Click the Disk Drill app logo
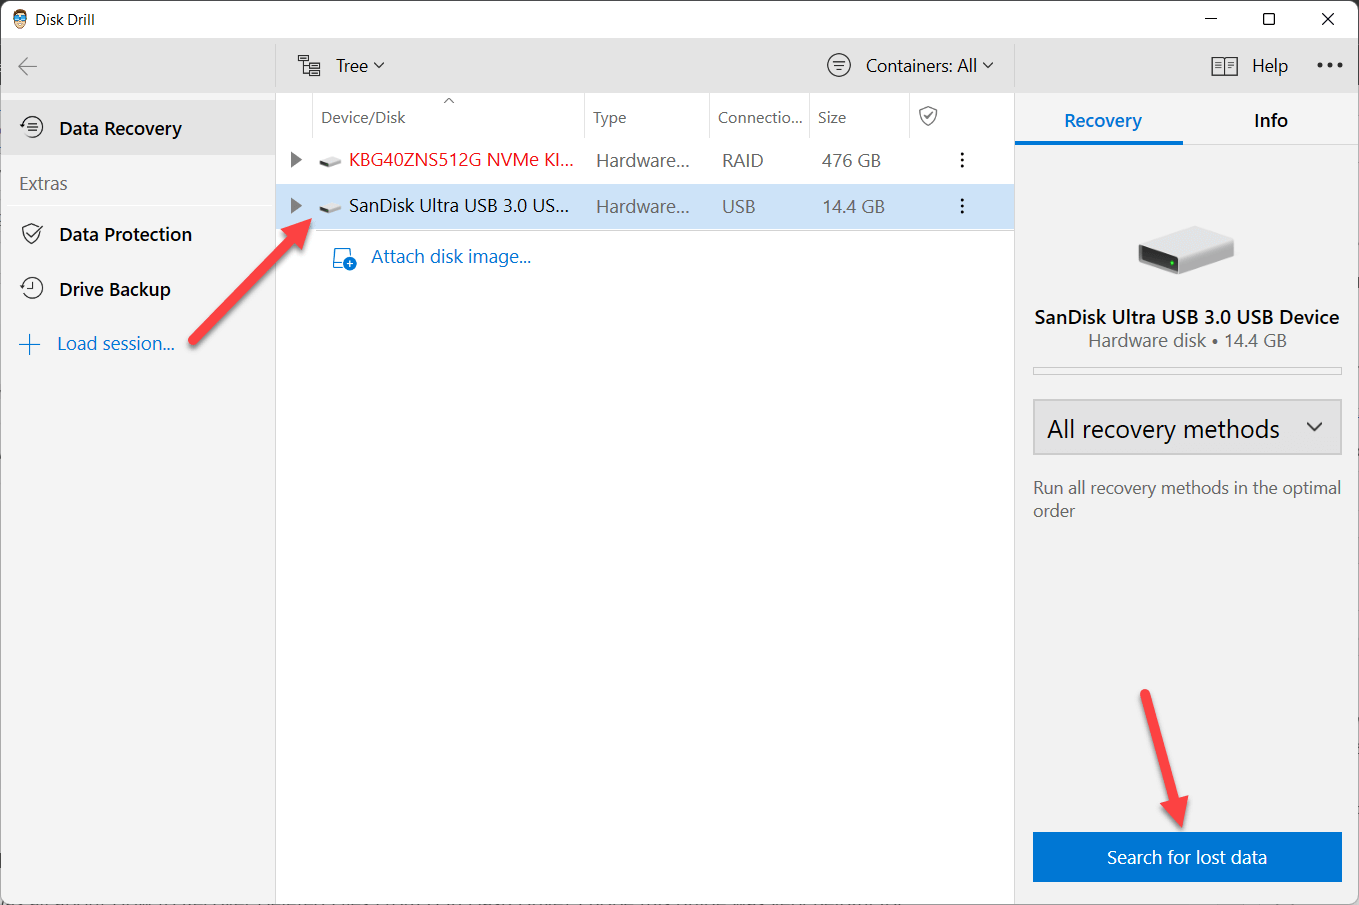Viewport: 1359px width, 905px height. 20,19
